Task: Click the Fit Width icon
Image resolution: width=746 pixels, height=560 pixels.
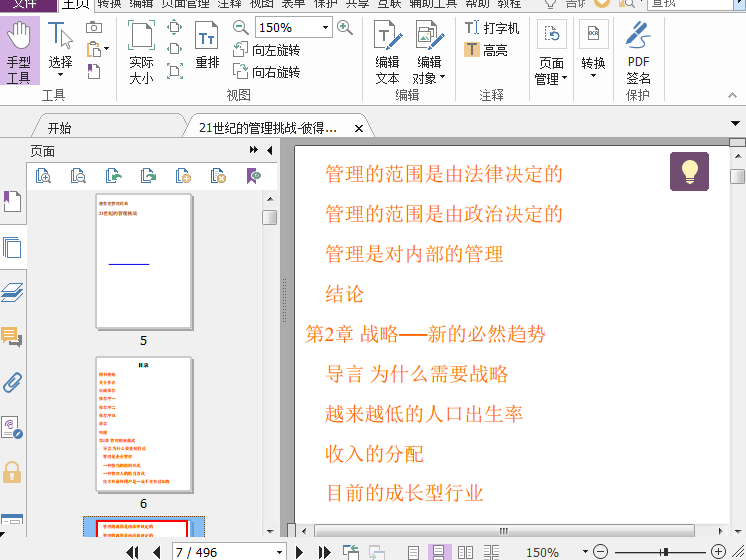Action: pyautogui.click(x=175, y=49)
